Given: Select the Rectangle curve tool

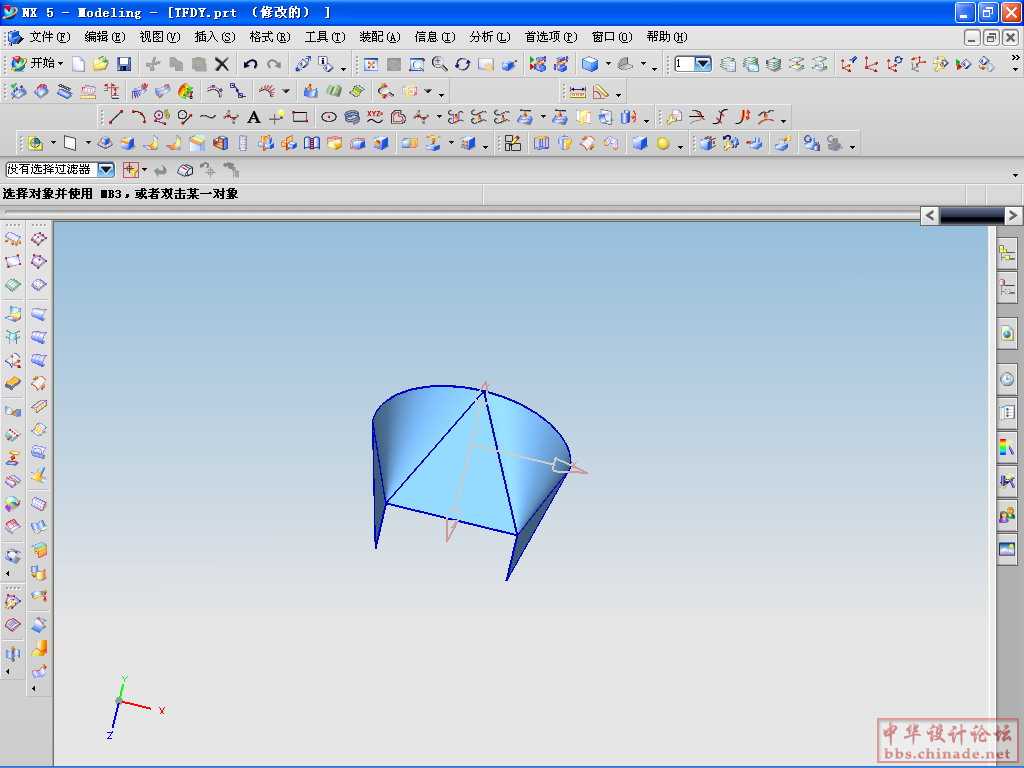Looking at the screenshot, I should coord(300,117).
